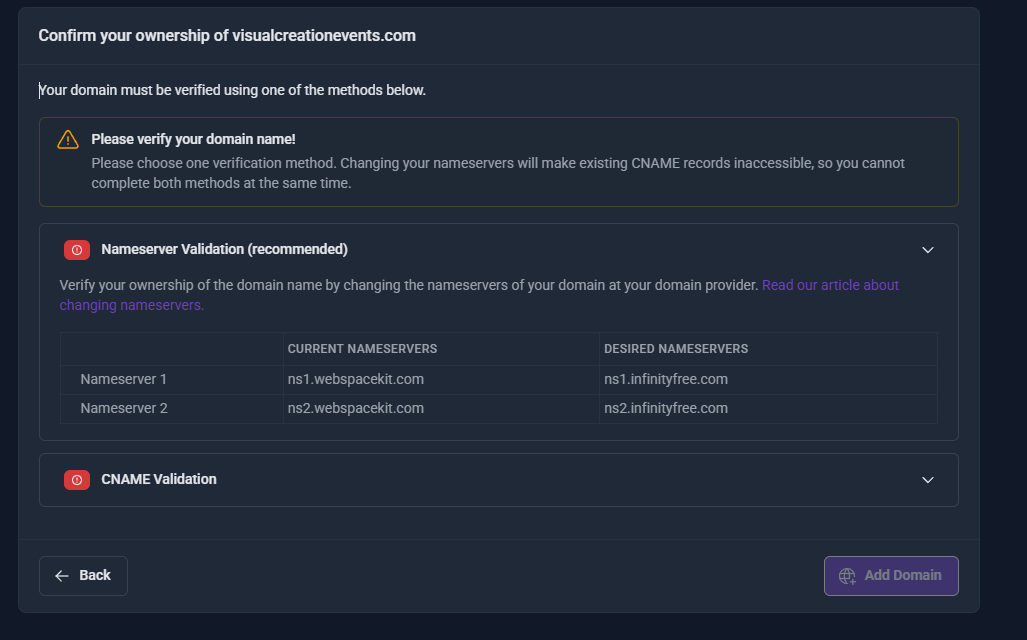1027x640 pixels.
Task: Click the warning triangle alert icon
Action: pos(68,140)
